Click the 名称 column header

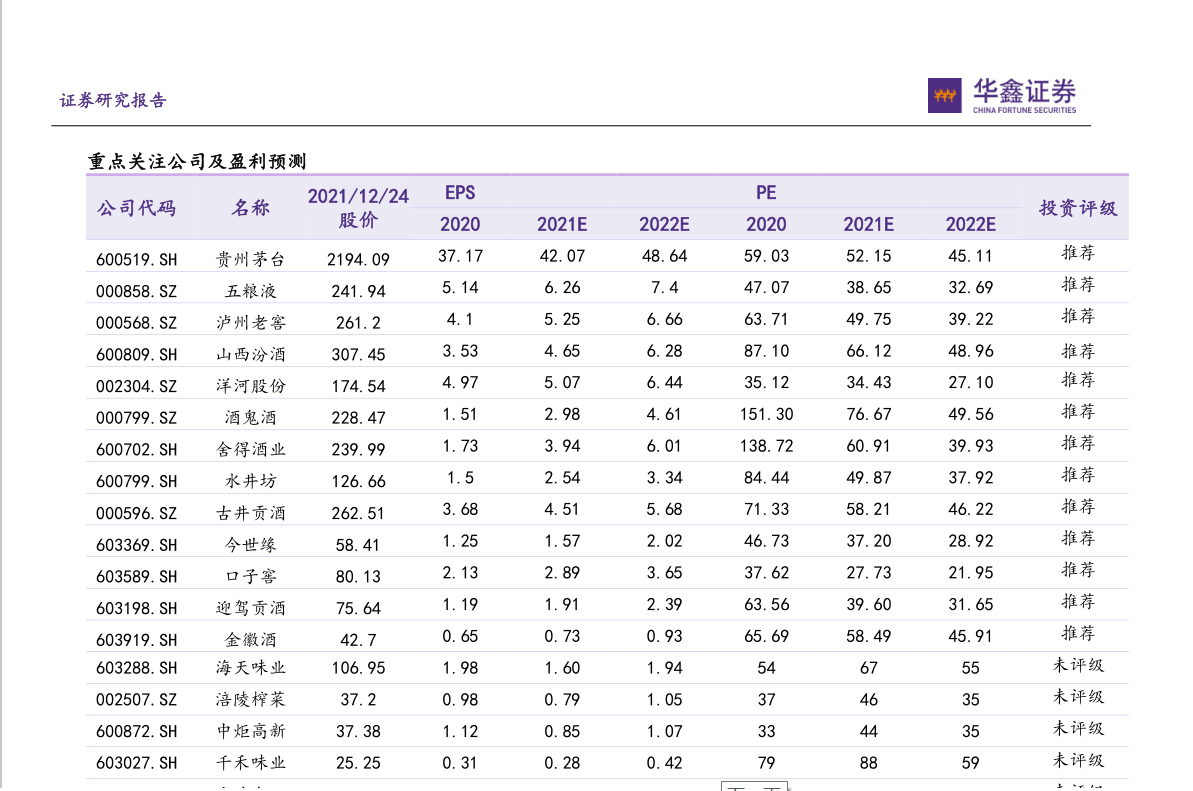[250, 208]
